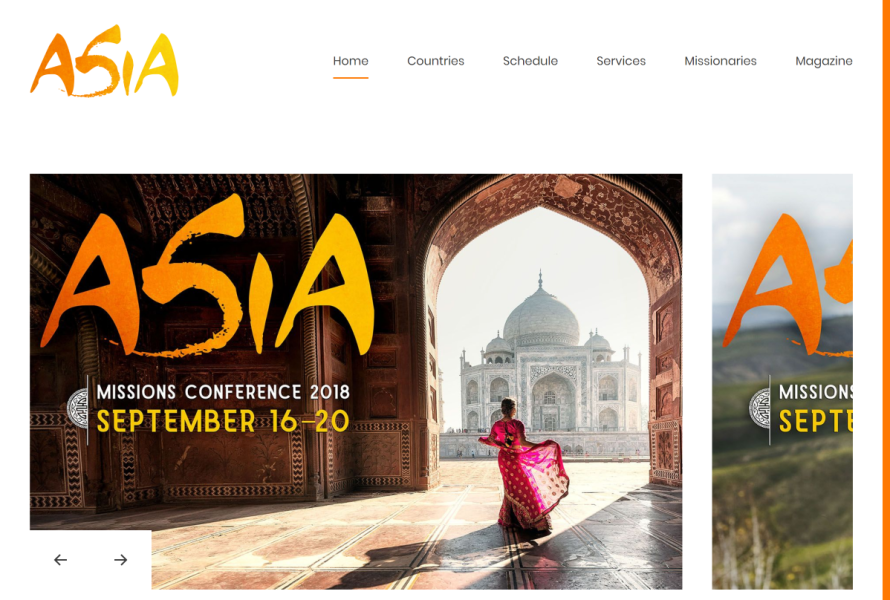Click the previous slide left arrow
Image resolution: width=890 pixels, height=600 pixels.
click(61, 560)
